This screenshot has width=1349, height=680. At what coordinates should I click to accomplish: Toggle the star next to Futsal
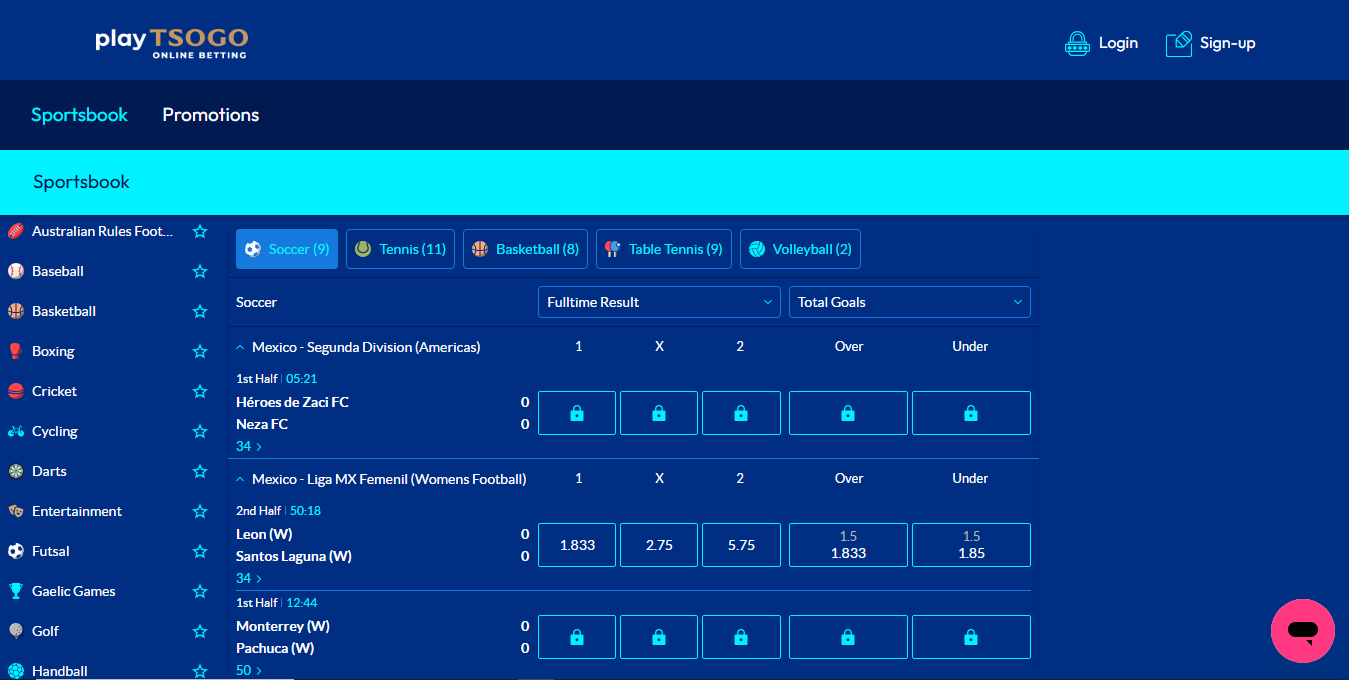pyautogui.click(x=199, y=551)
